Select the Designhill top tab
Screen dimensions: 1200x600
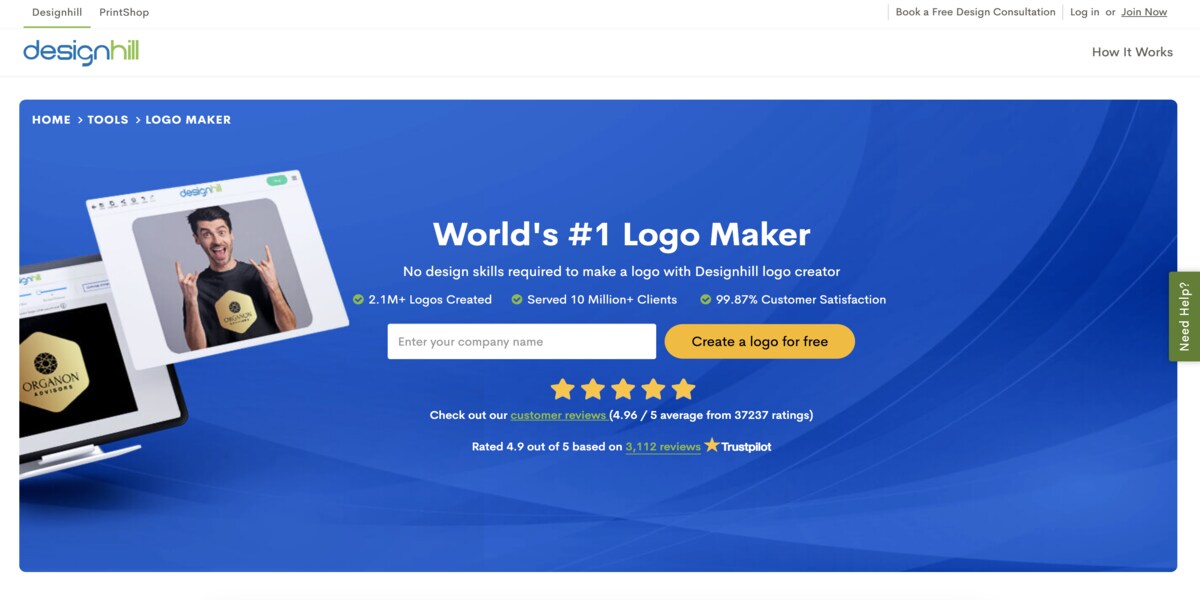click(x=57, y=12)
